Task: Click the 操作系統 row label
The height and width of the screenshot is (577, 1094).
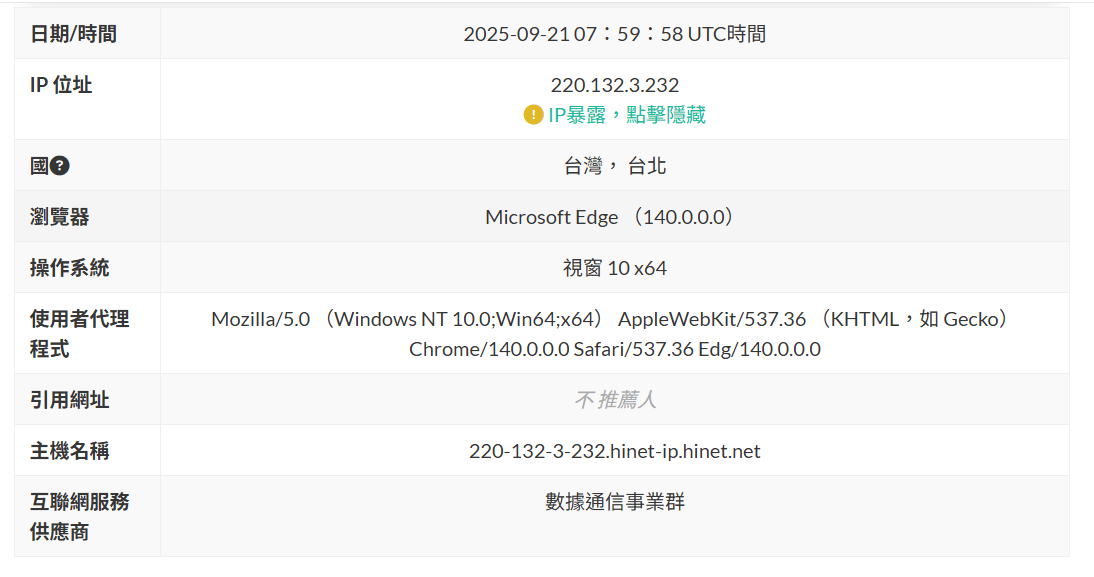Action: click(x=69, y=268)
